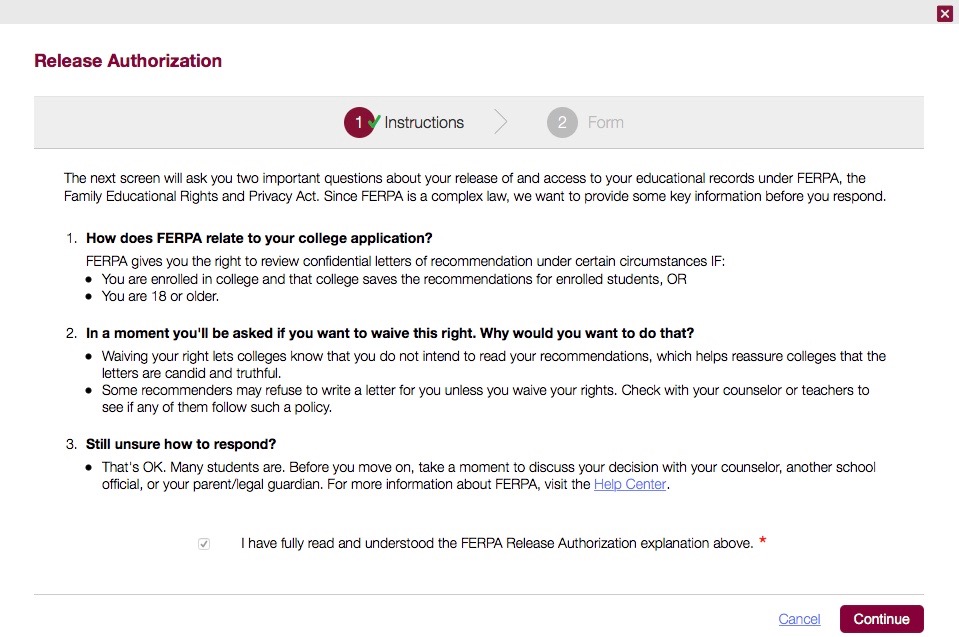Click the 'You are 18 or older' bullet
Screen dimensions: 959x637
click(160, 296)
